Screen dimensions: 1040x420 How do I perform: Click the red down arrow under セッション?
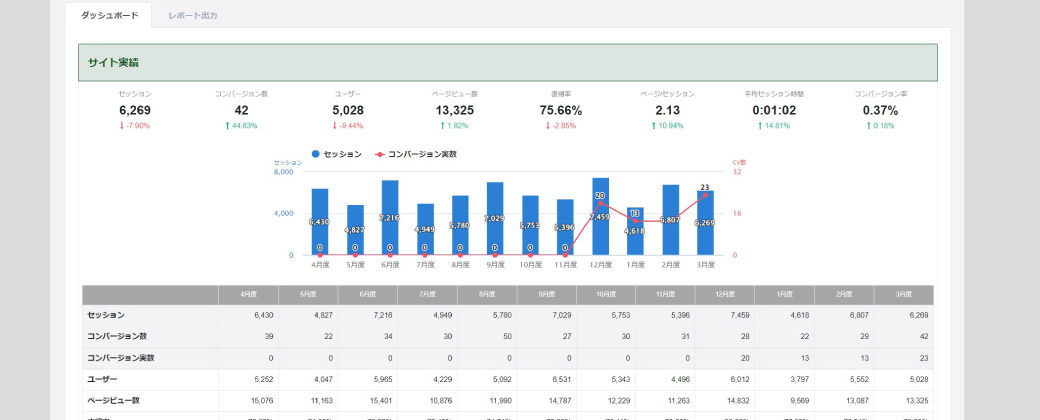pyautogui.click(x=121, y=126)
